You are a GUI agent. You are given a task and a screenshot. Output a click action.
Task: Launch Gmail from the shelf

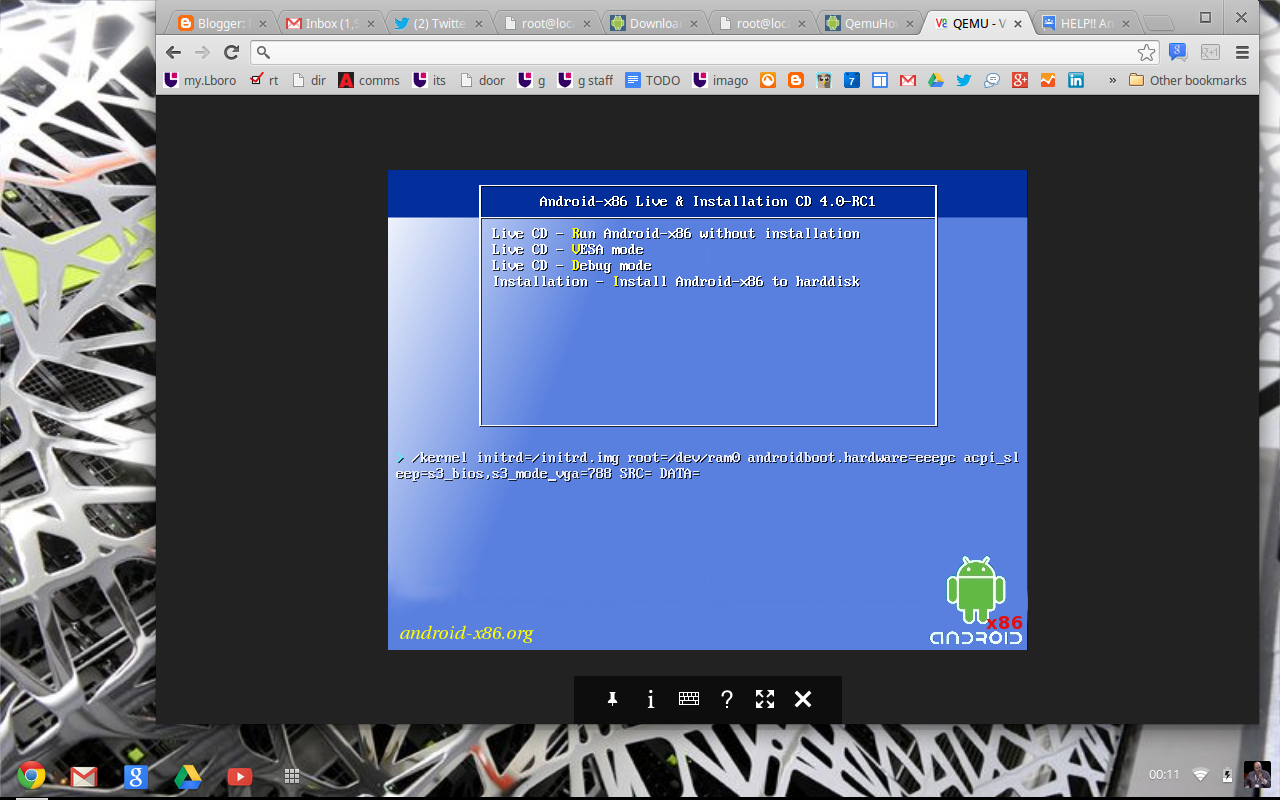tap(83, 775)
